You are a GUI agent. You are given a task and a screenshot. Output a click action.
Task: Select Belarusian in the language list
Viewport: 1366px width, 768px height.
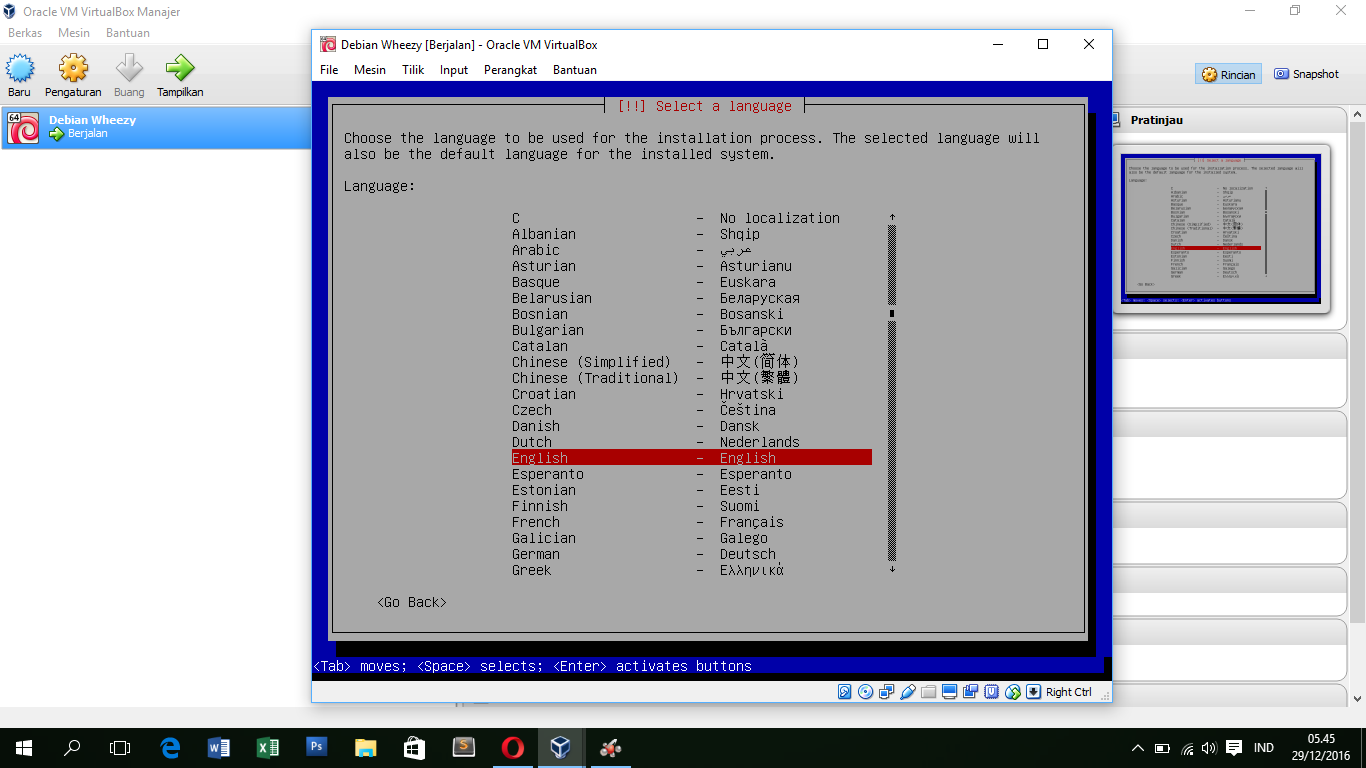(692, 298)
